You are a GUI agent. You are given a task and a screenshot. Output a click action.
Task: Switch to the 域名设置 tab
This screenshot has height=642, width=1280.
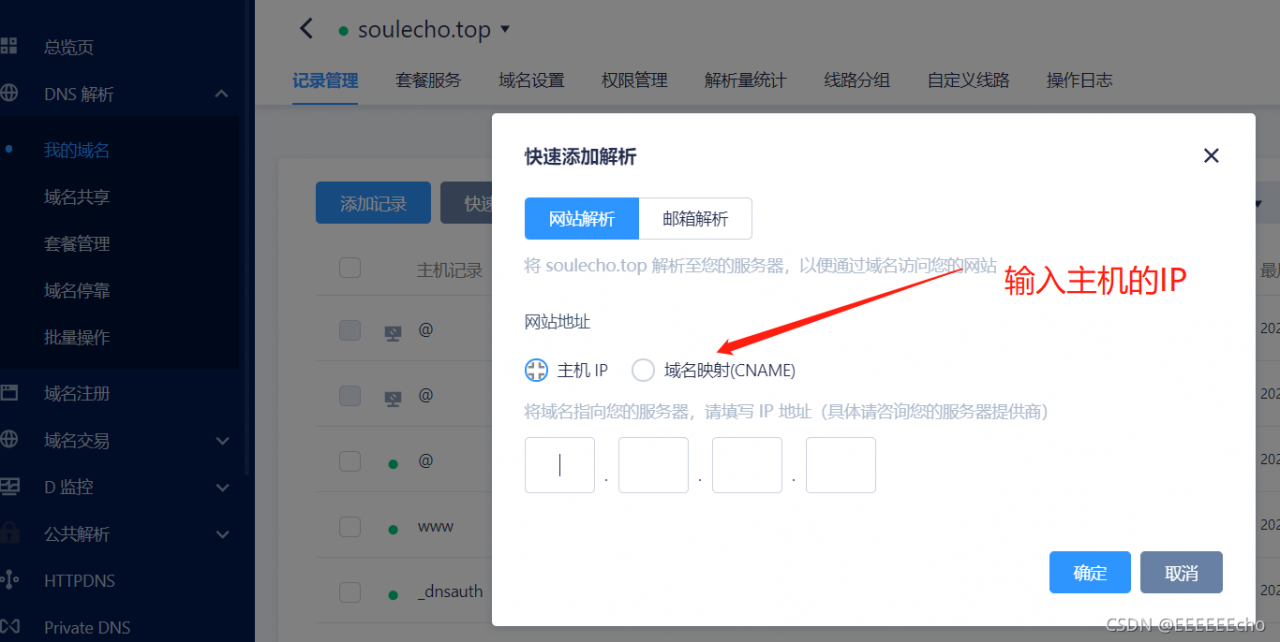point(531,80)
